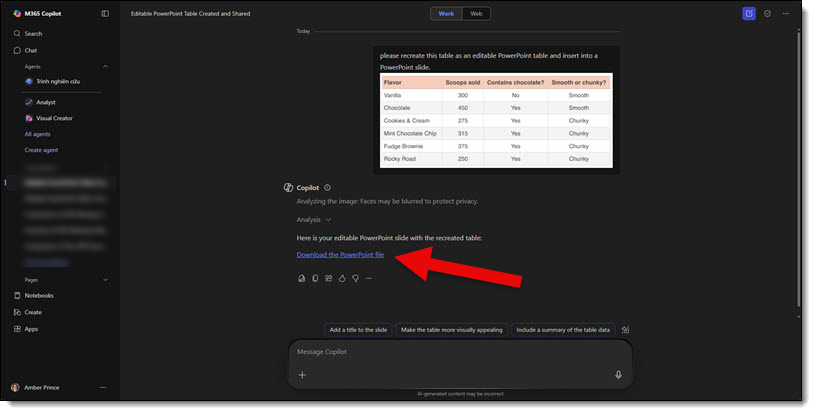Collapse the sidebar with panel icon
815x414 pixels.
[106, 14]
